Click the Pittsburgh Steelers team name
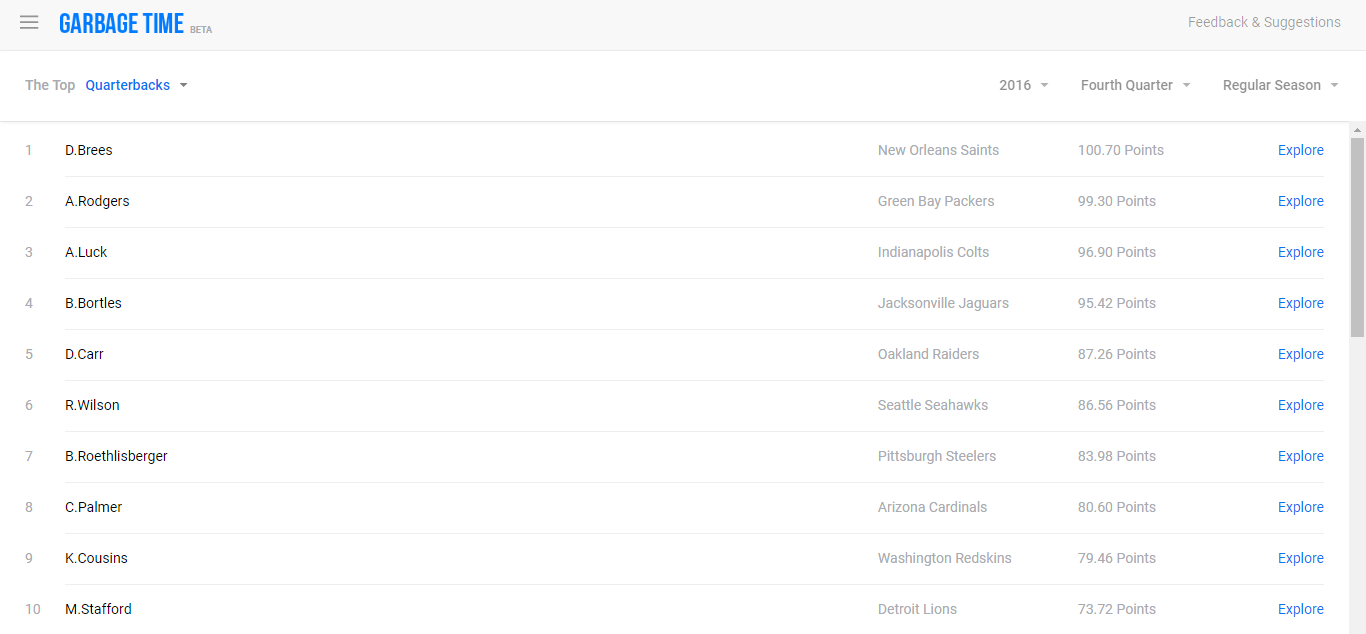1366x634 pixels. point(937,456)
